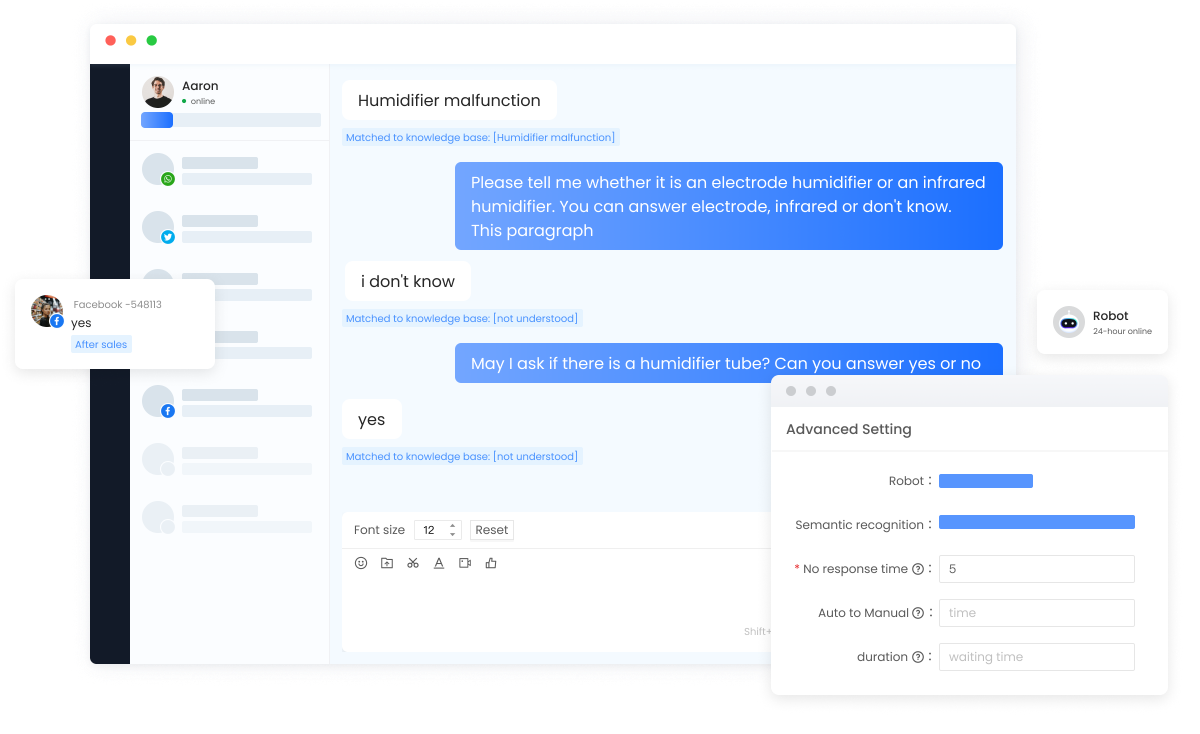This screenshot has height=734, width=1200.
Task: Click help icon beside Auto to Manual
Action: pos(918,613)
